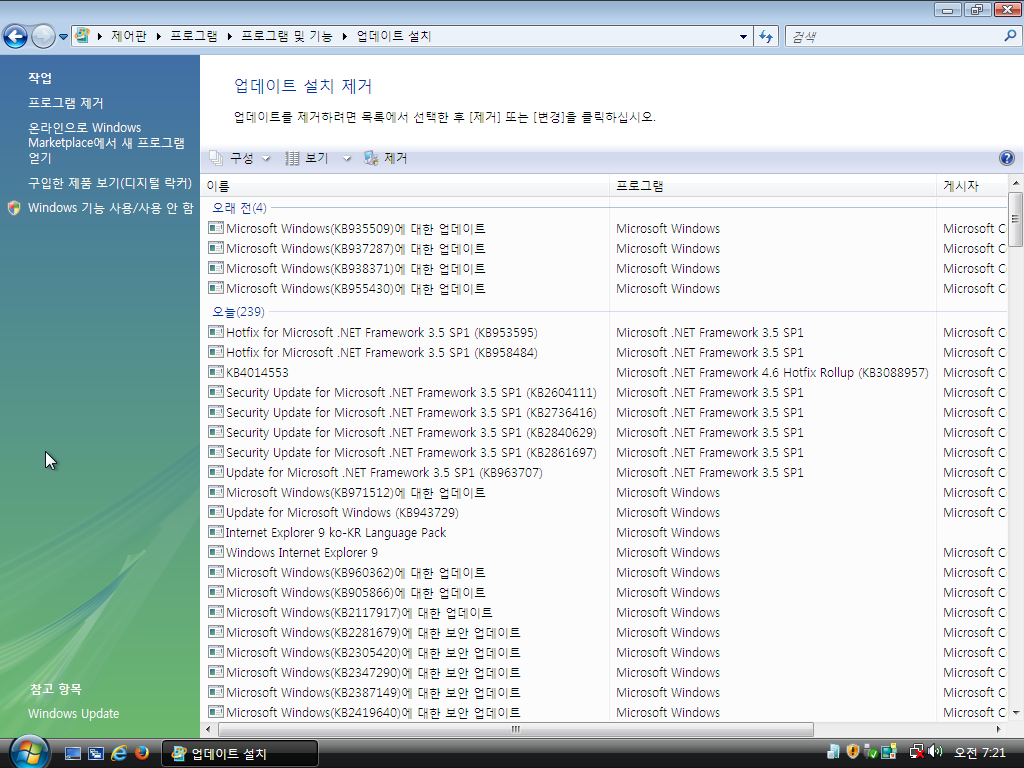Select Windows Internet Explorer 9 icon
Viewport: 1024px width, 768px height.
click(x=216, y=552)
